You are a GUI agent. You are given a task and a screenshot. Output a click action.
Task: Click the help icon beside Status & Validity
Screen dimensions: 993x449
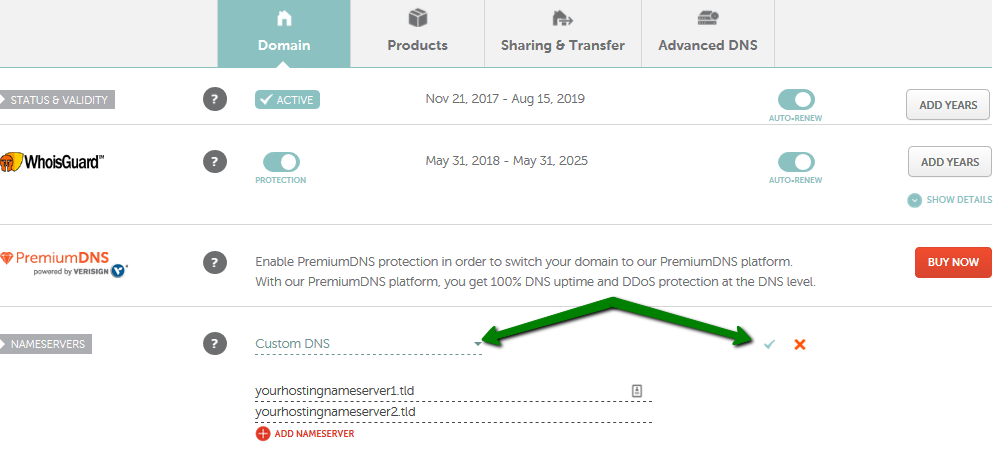tap(215, 99)
